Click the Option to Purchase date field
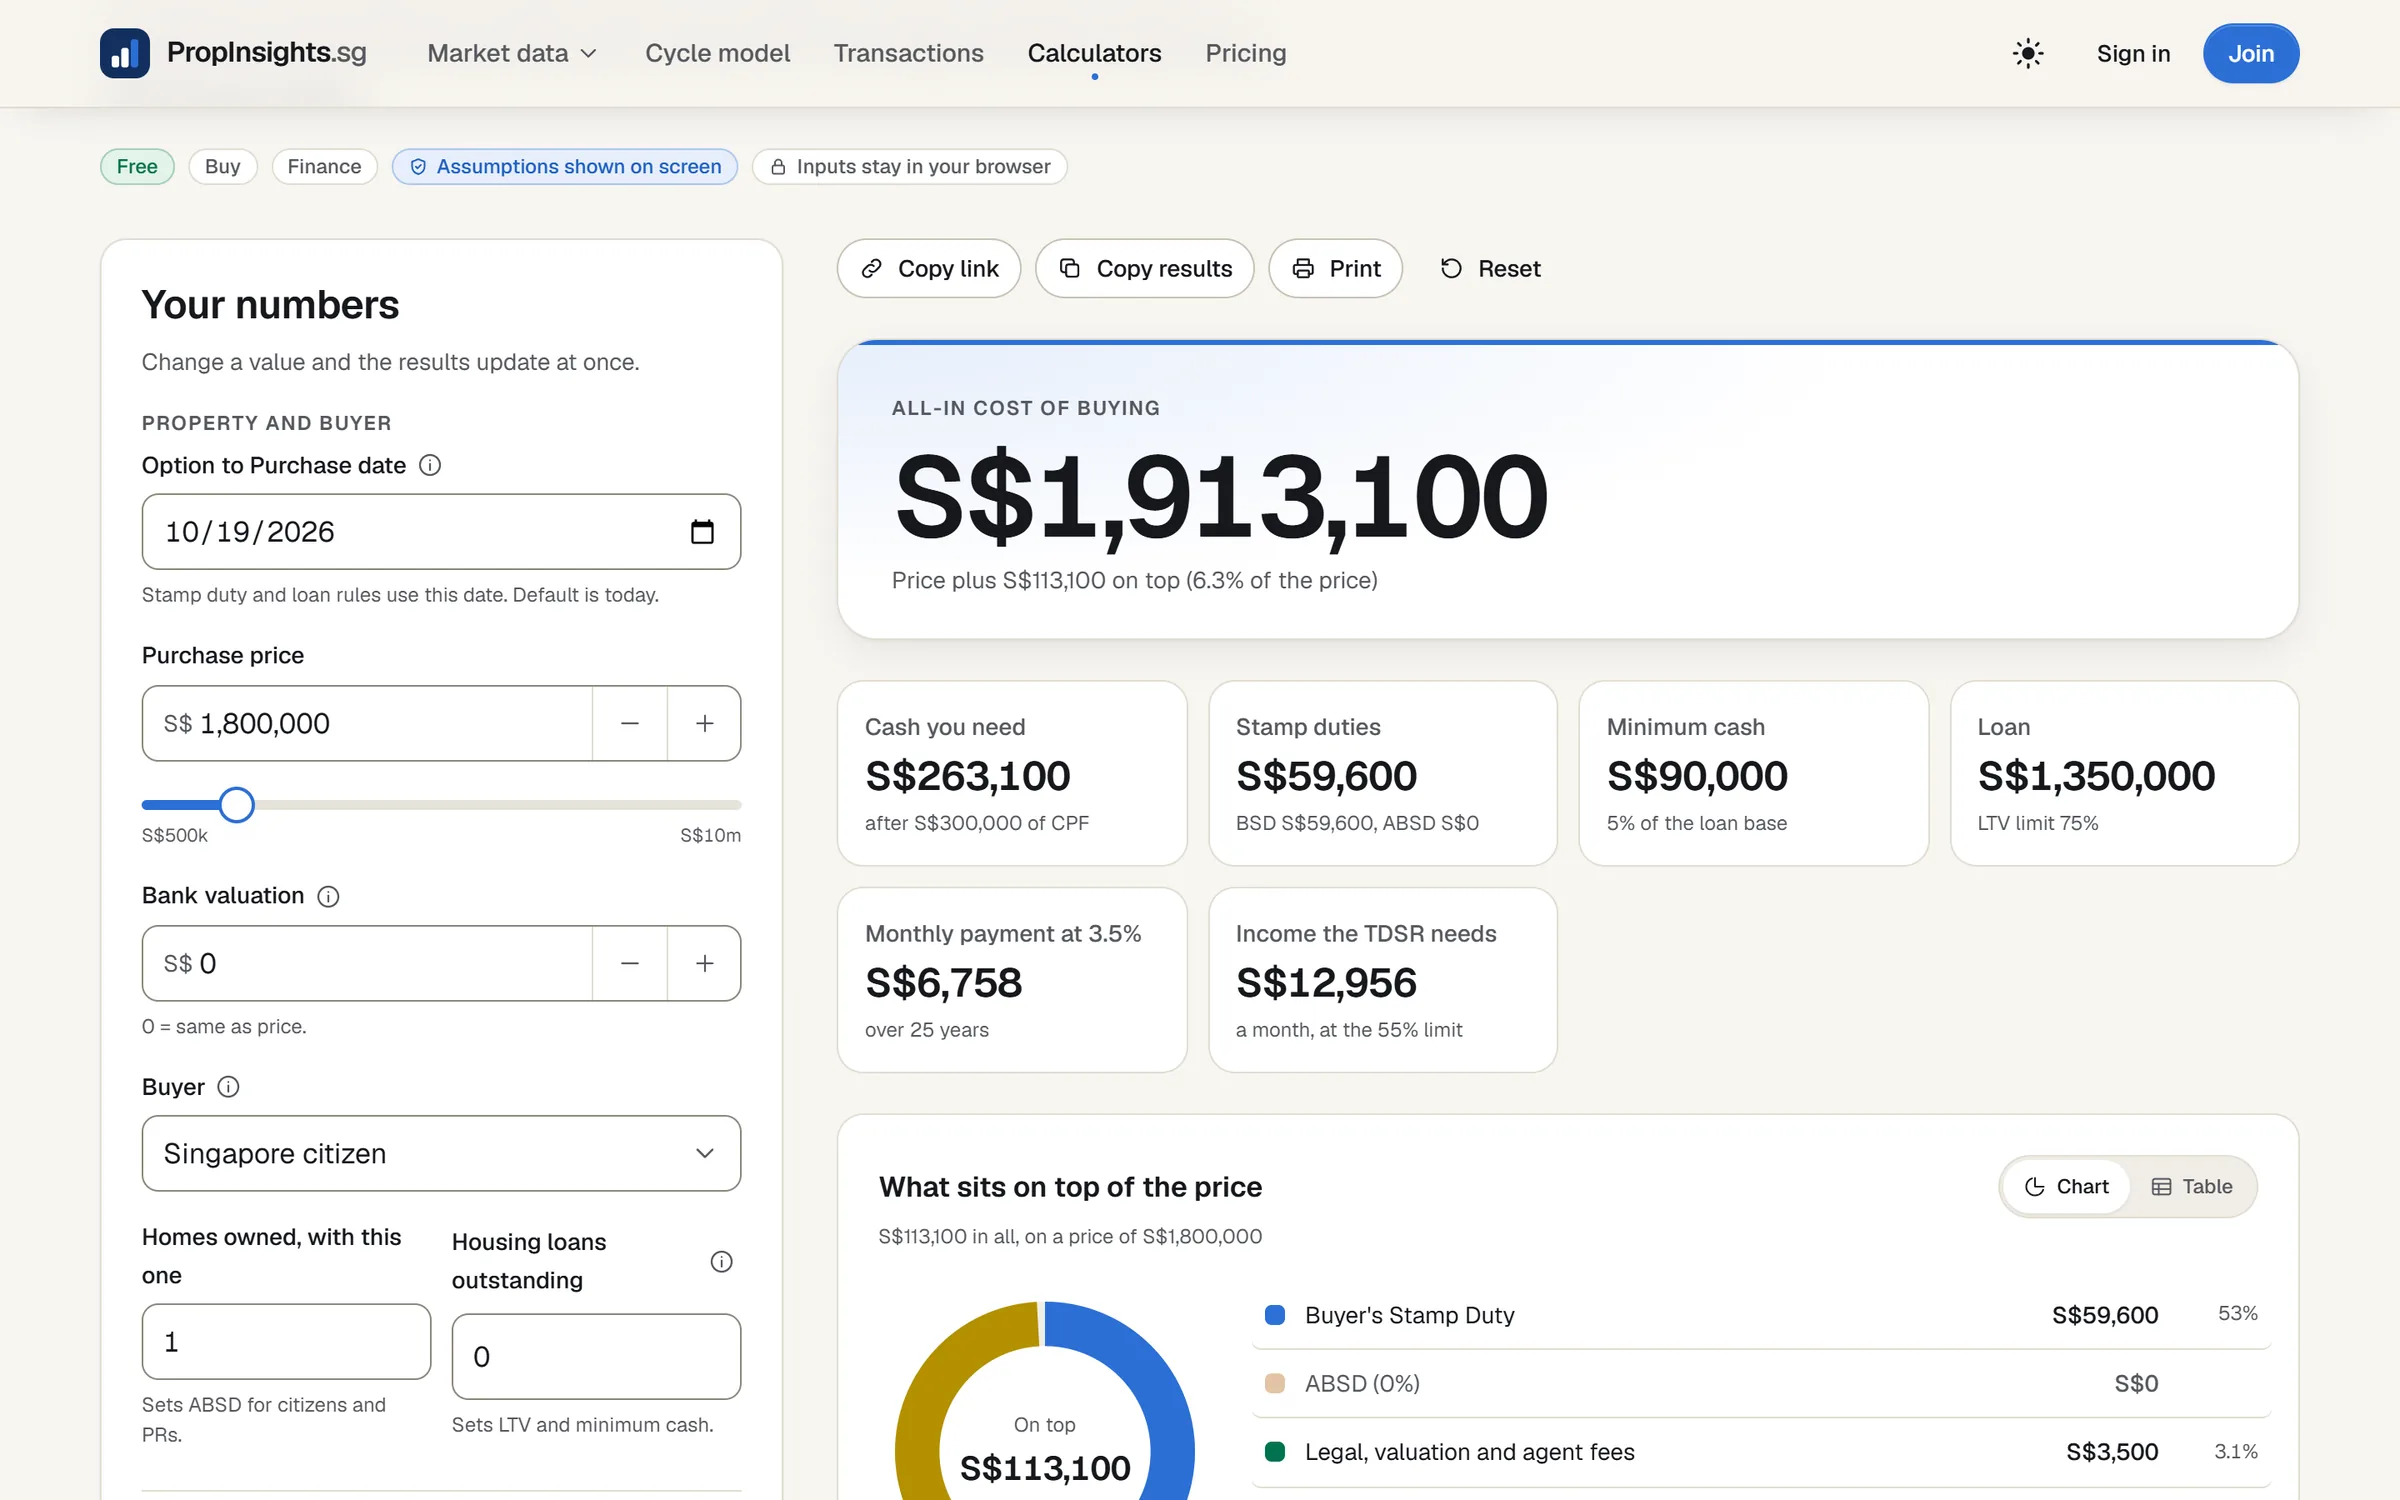The width and height of the screenshot is (2400, 1500). 441,532
